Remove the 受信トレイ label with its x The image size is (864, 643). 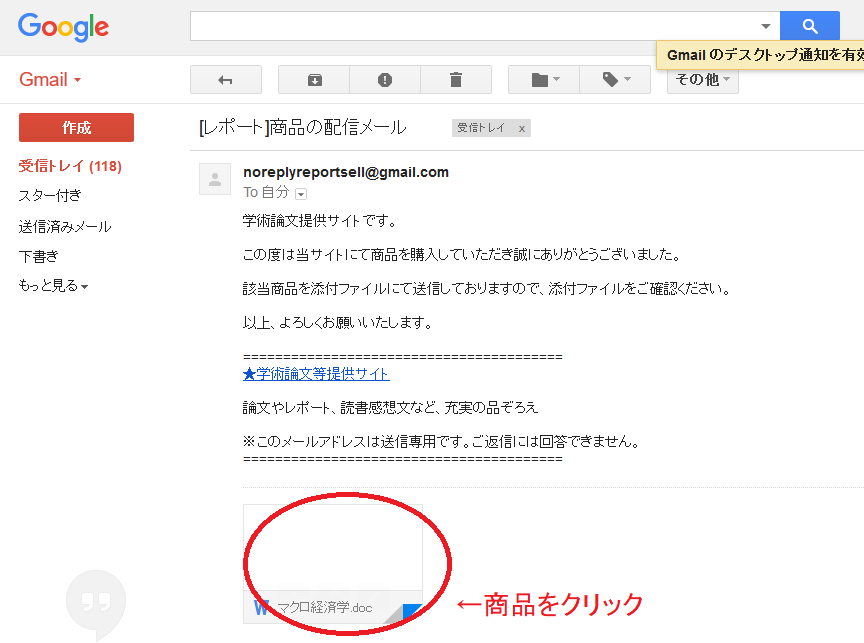click(x=521, y=128)
